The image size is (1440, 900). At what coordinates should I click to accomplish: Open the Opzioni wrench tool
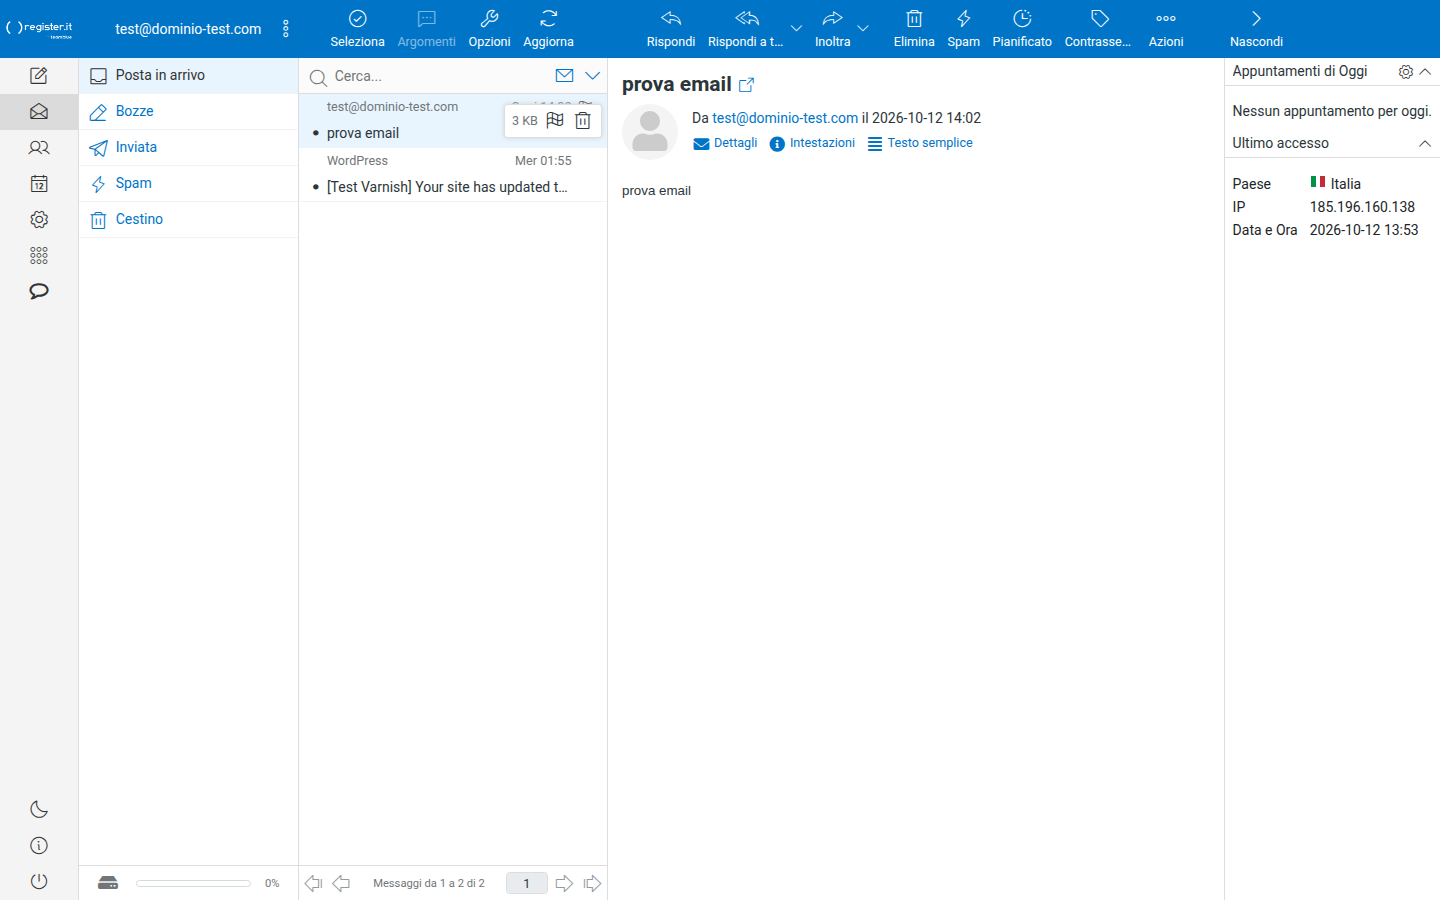489,29
